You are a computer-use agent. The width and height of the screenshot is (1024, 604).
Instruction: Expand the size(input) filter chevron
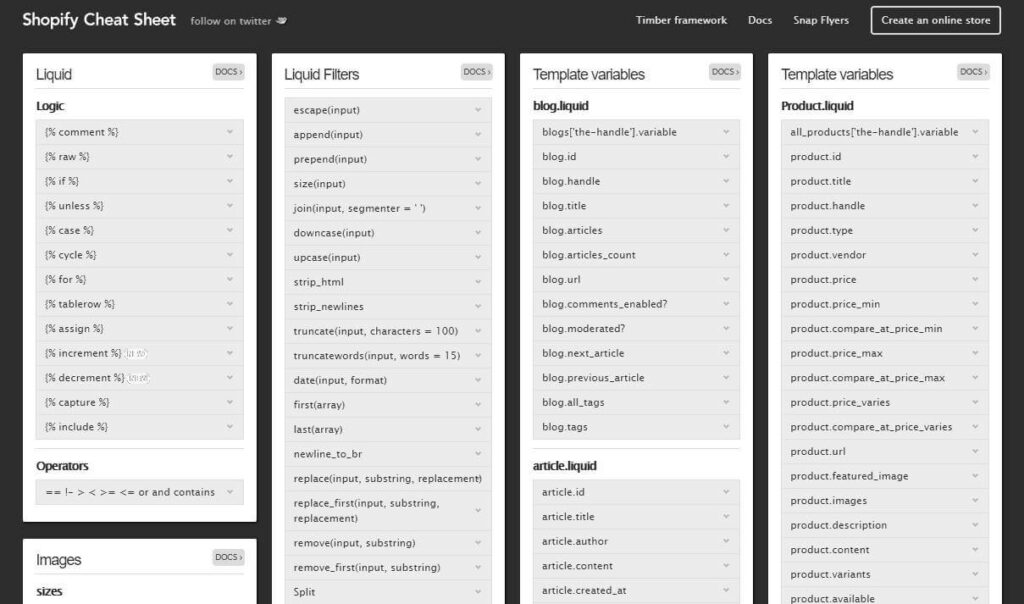(478, 184)
